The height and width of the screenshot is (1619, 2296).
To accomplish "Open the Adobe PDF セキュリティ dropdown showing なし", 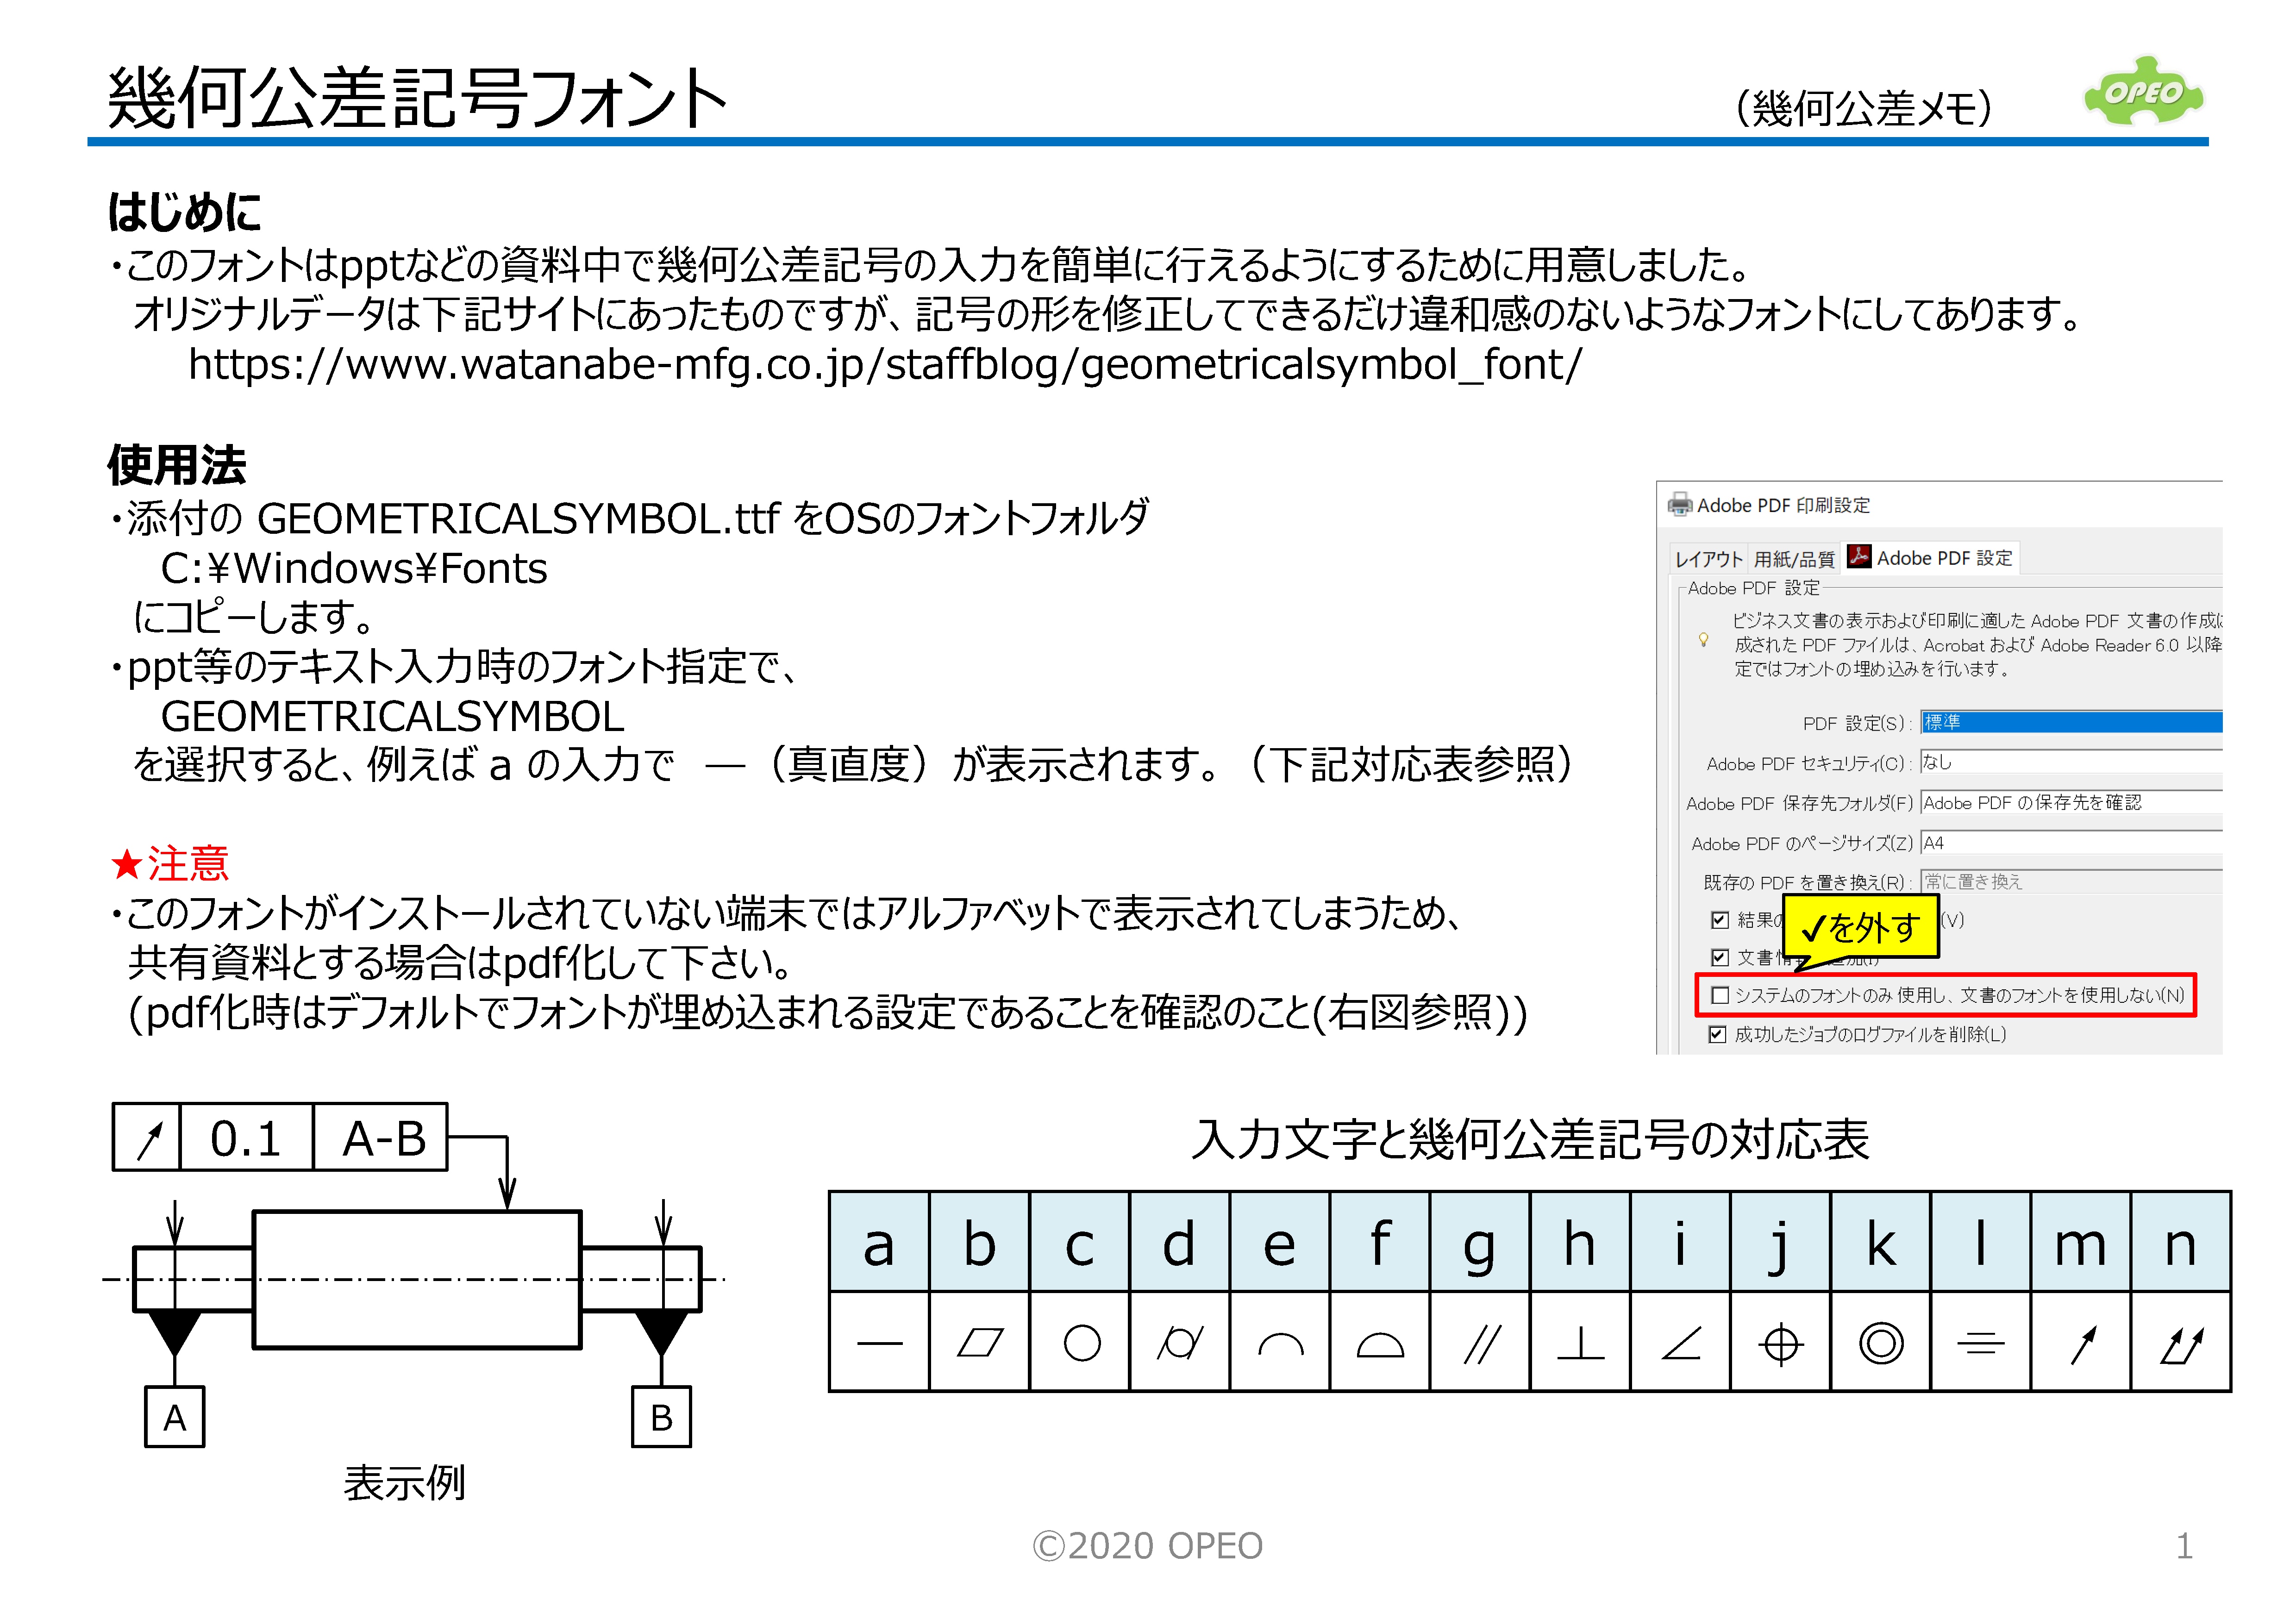I will [x=2071, y=762].
